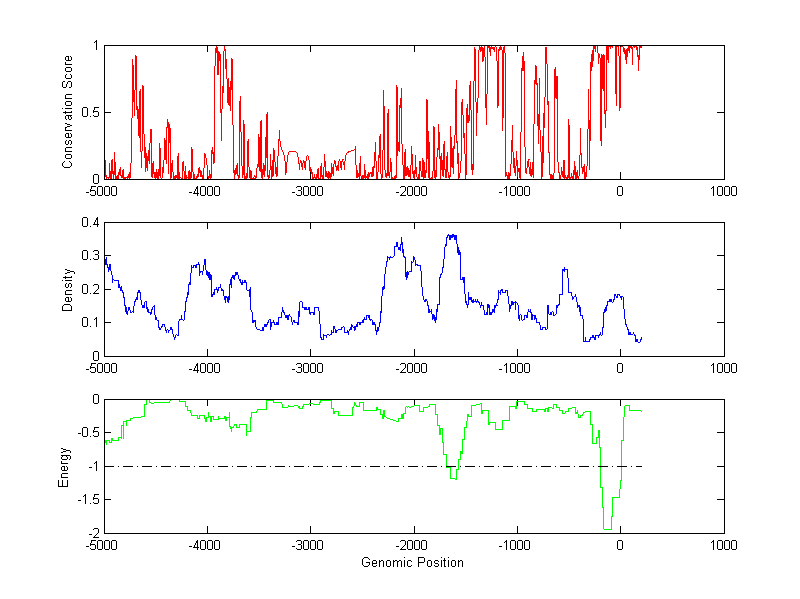The image size is (800, 599).
Task: Click the "-1000" x-tick below the Conservation plot
Action: [x=515, y=191]
